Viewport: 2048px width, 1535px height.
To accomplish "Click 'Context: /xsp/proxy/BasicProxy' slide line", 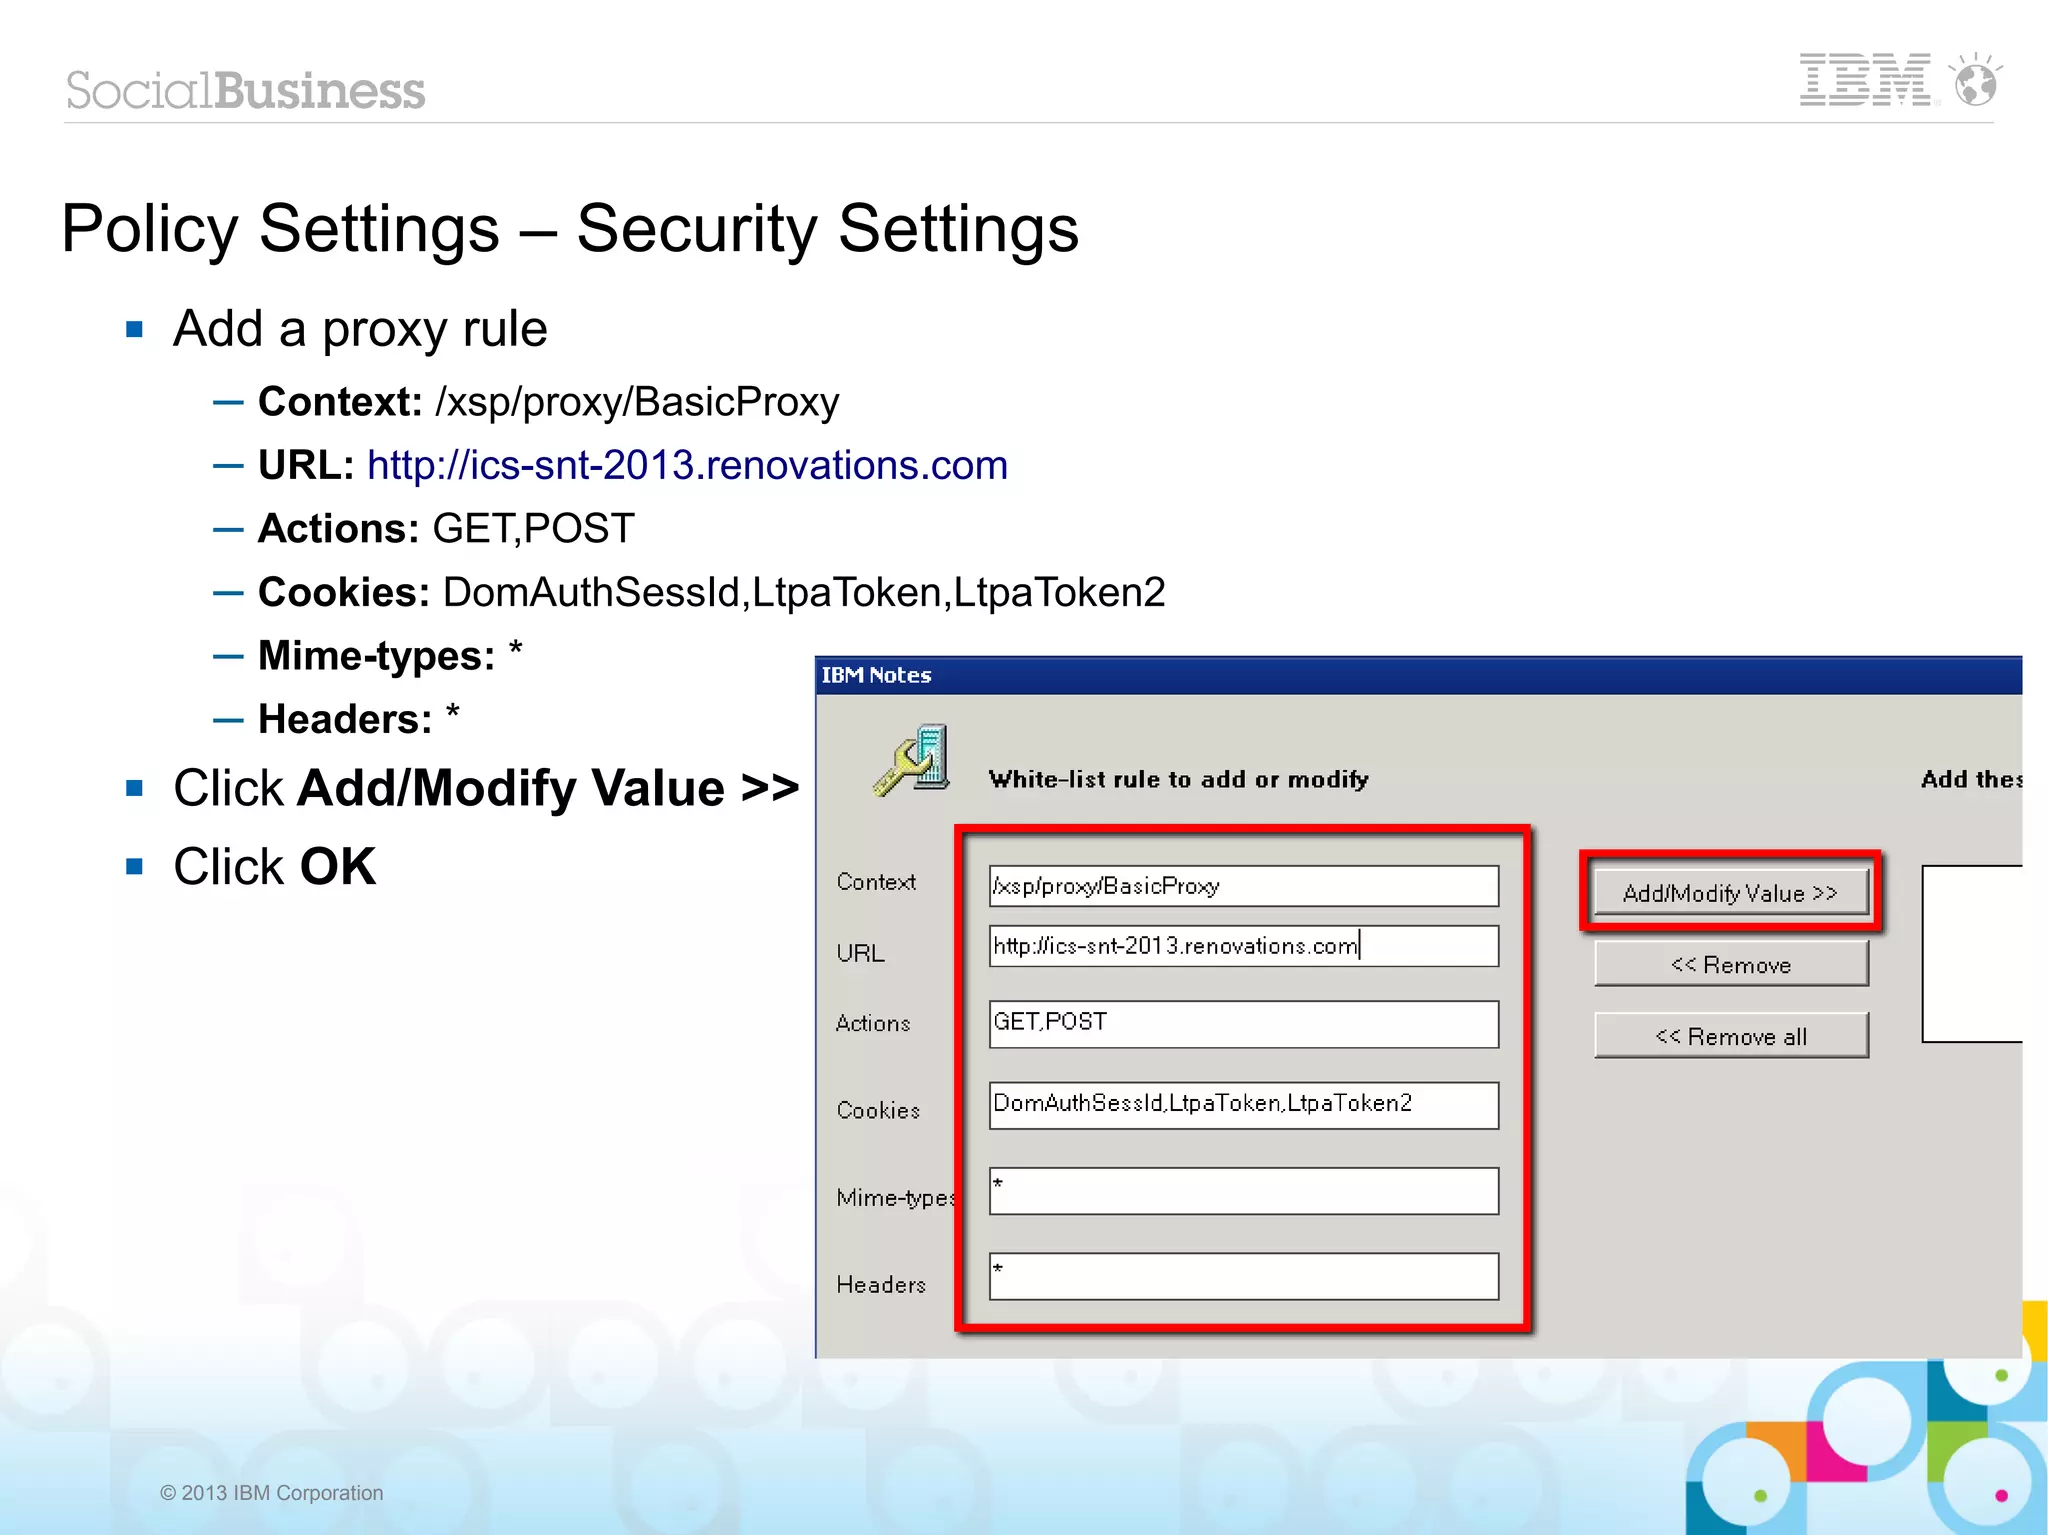I will [549, 402].
